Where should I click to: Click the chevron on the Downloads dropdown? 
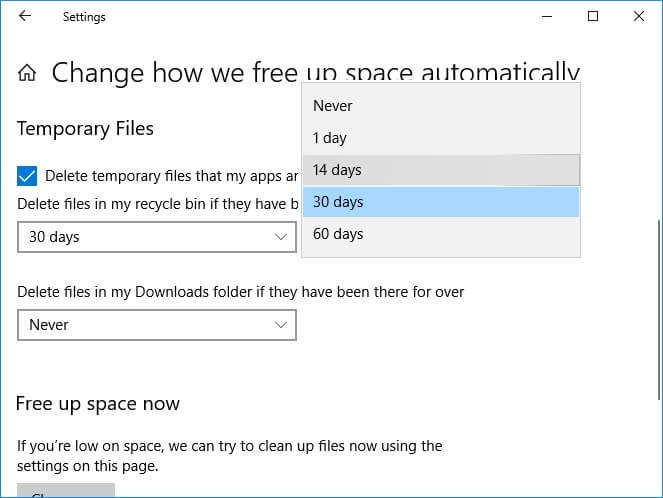[281, 325]
